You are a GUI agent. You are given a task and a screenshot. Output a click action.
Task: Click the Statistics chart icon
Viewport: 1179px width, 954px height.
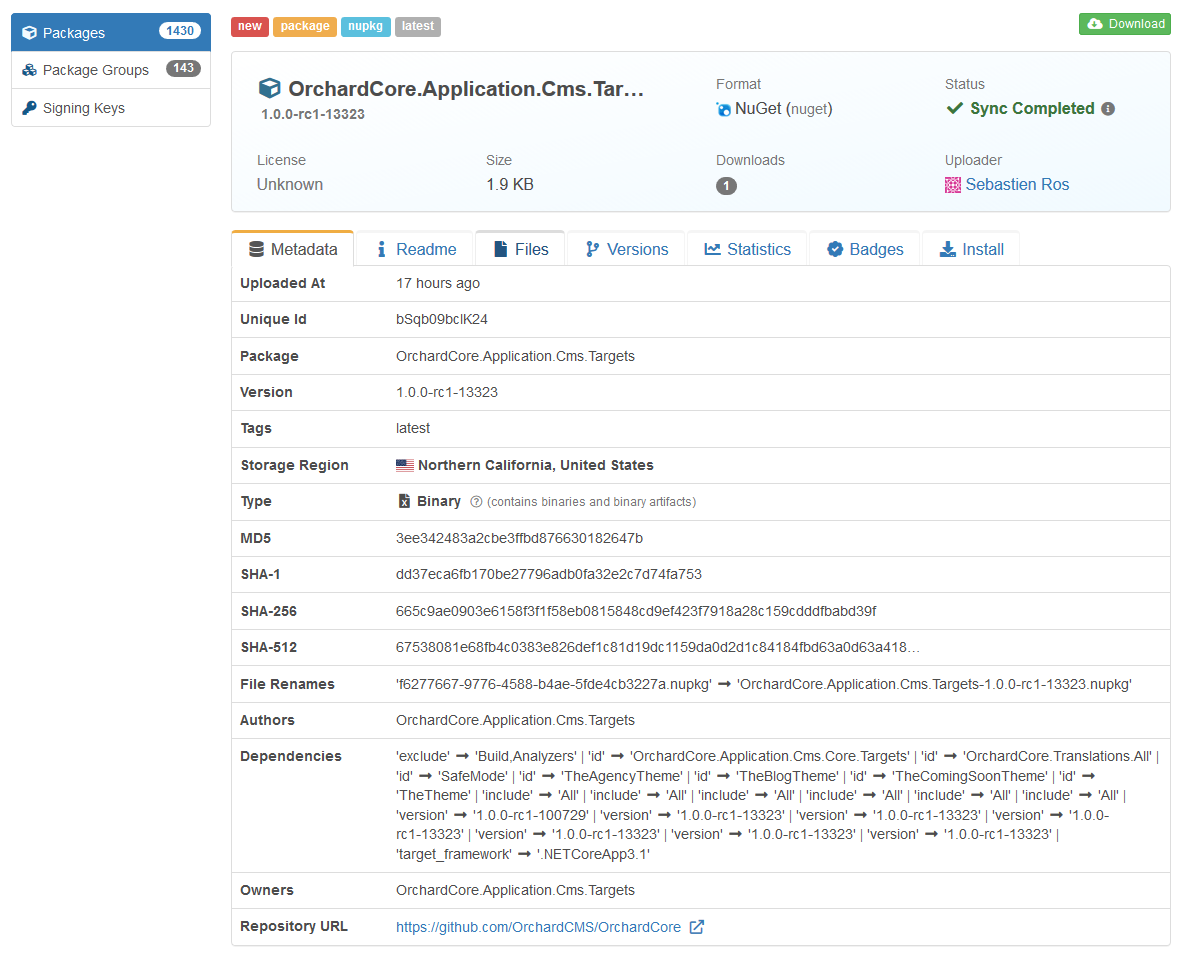pyautogui.click(x=712, y=249)
